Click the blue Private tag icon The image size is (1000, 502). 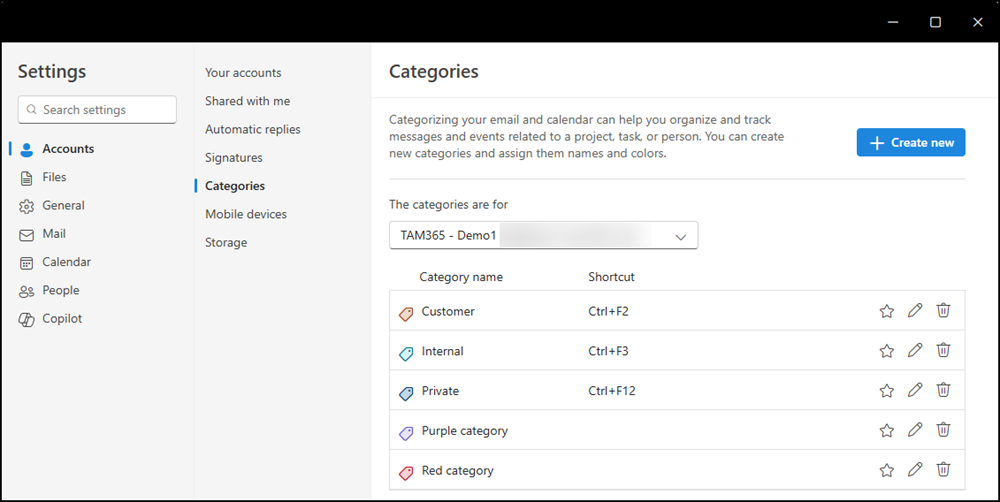point(406,393)
